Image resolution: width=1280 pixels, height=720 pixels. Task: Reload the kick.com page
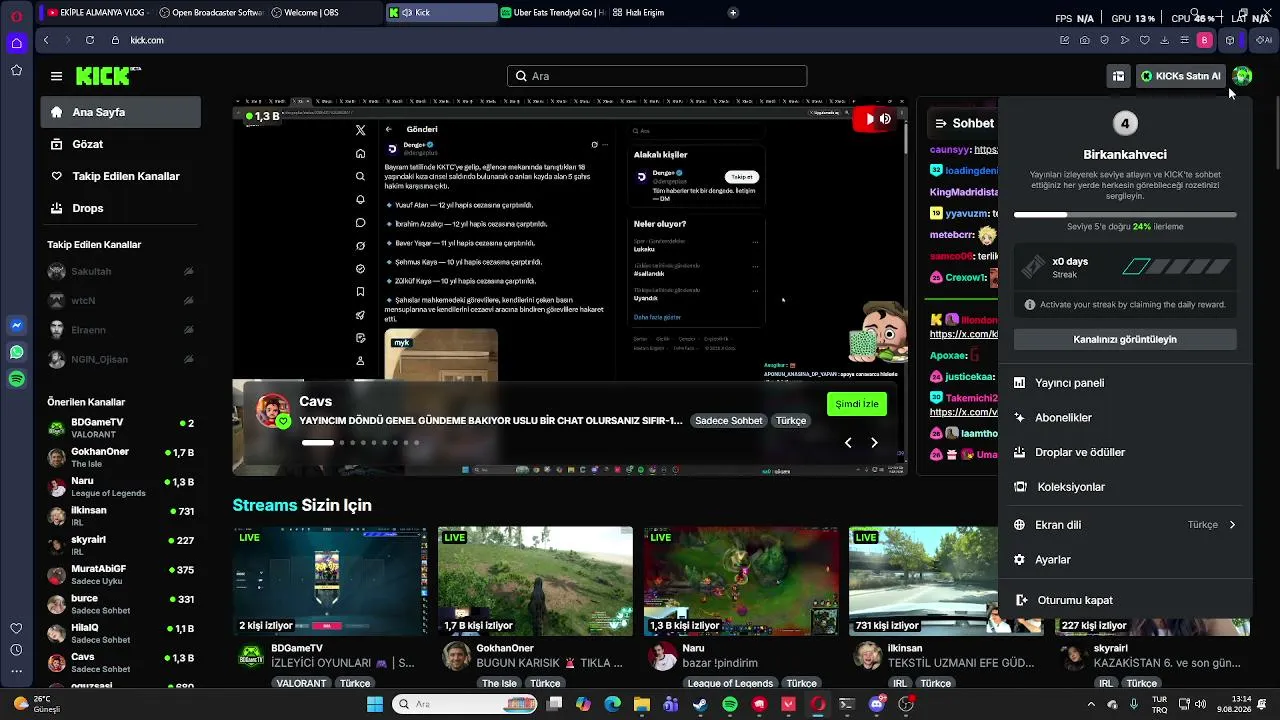click(90, 40)
